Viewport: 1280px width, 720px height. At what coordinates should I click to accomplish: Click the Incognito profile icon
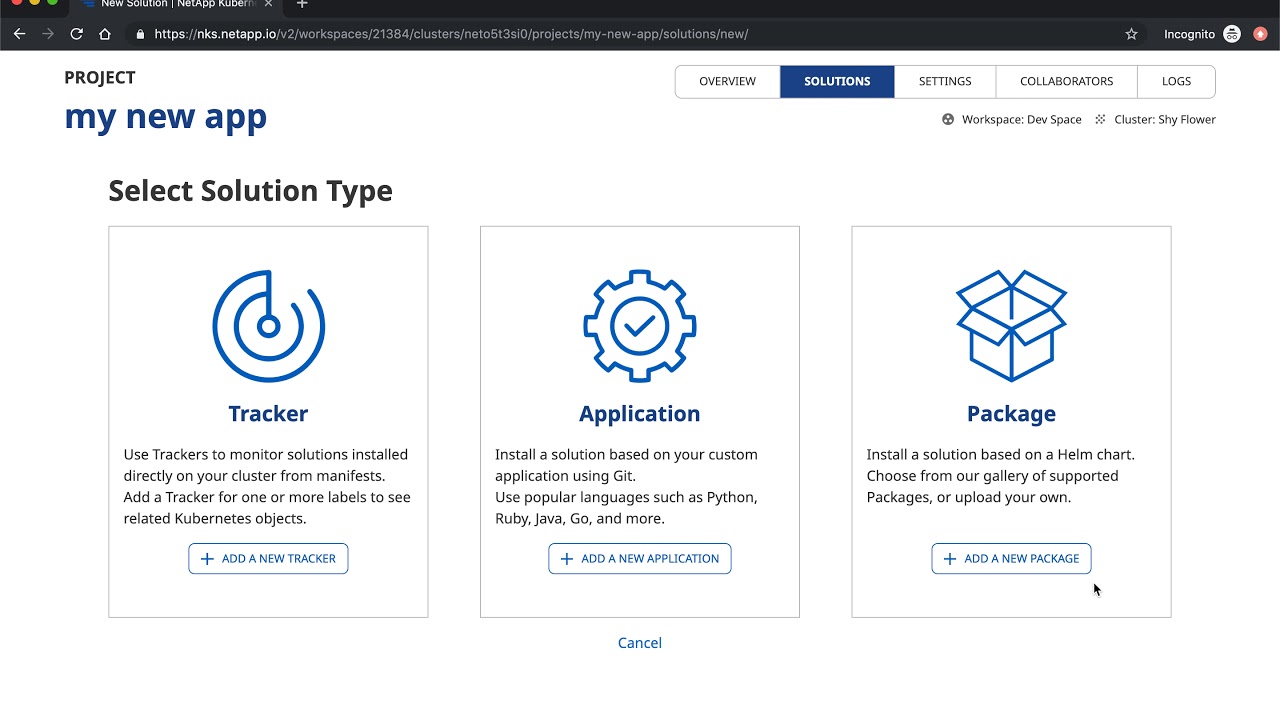click(x=1232, y=34)
